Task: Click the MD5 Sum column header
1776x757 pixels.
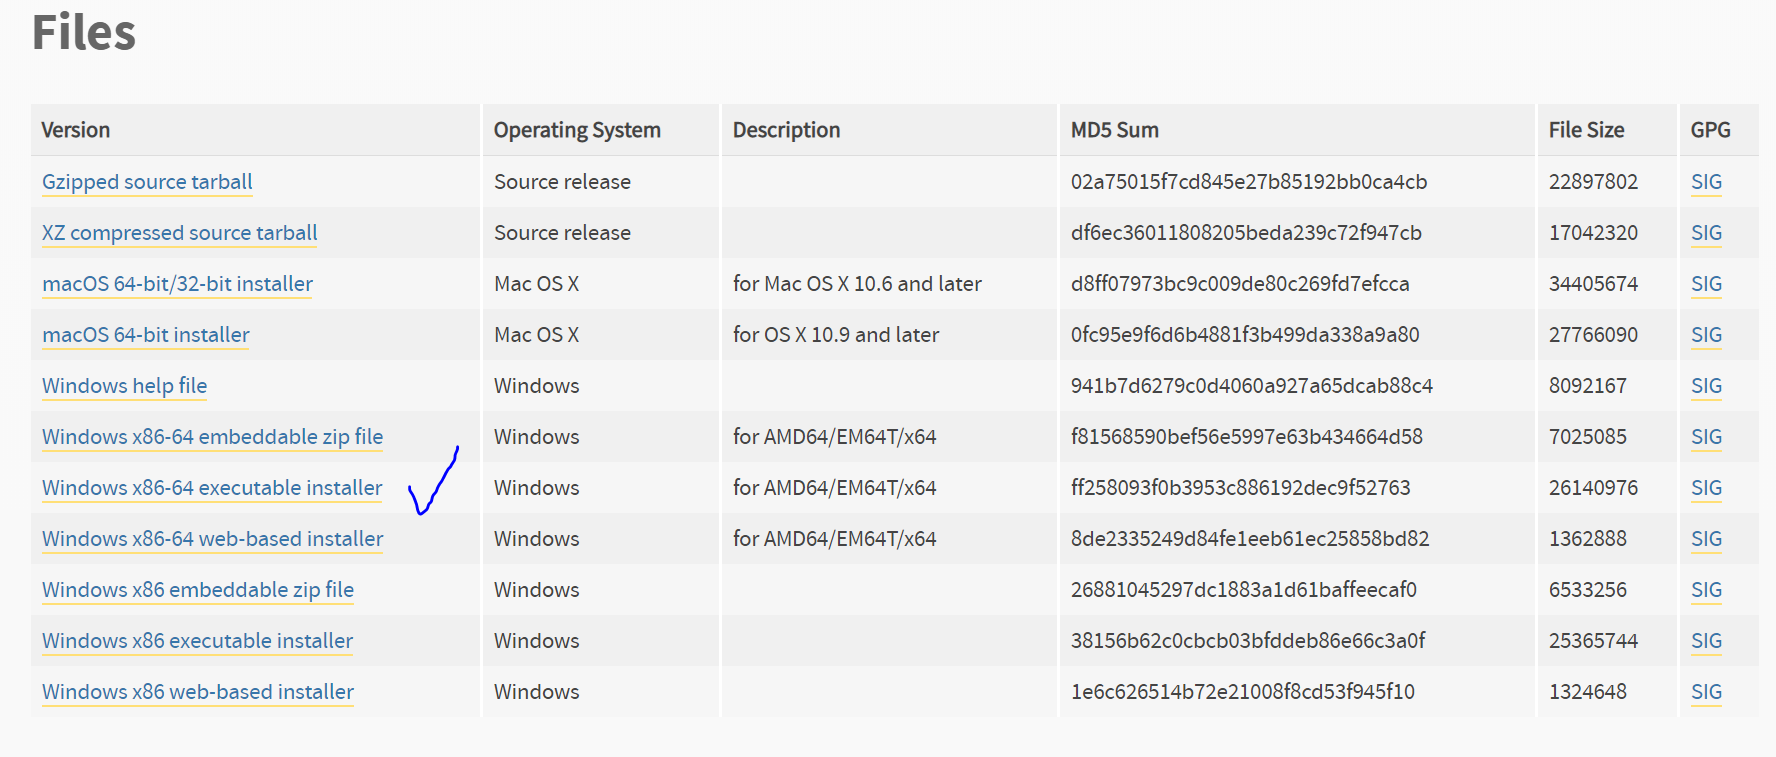Action: (x=1115, y=130)
